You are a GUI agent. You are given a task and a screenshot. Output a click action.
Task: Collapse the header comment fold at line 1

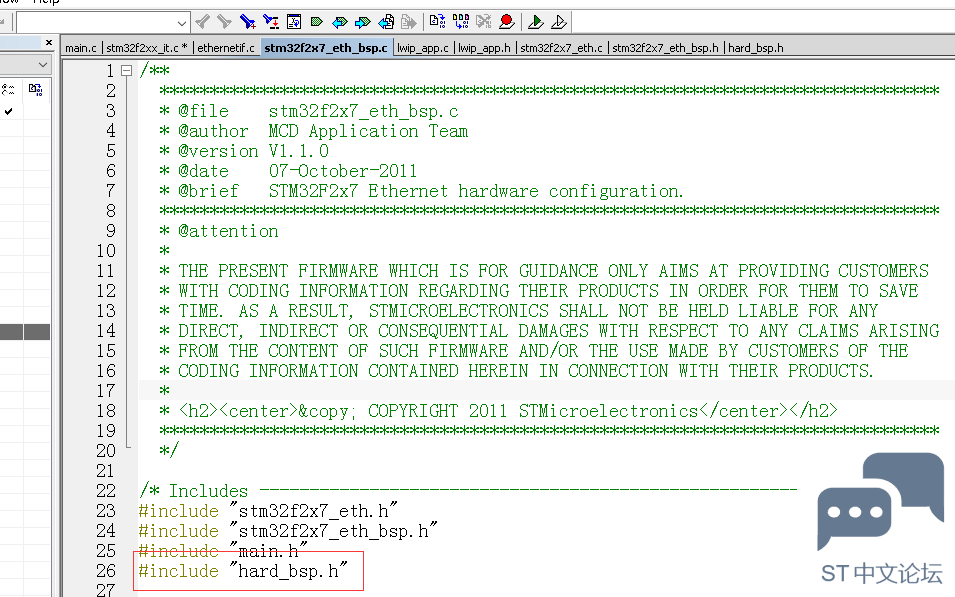pyautogui.click(x=127, y=71)
